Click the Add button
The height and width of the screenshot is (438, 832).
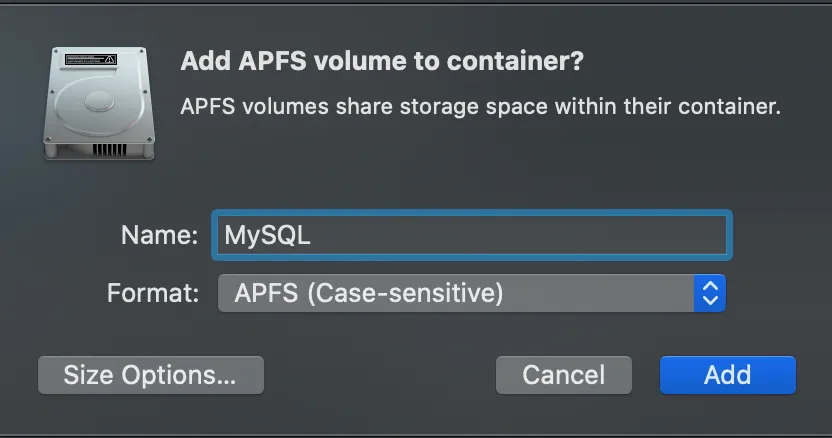pyautogui.click(x=727, y=375)
